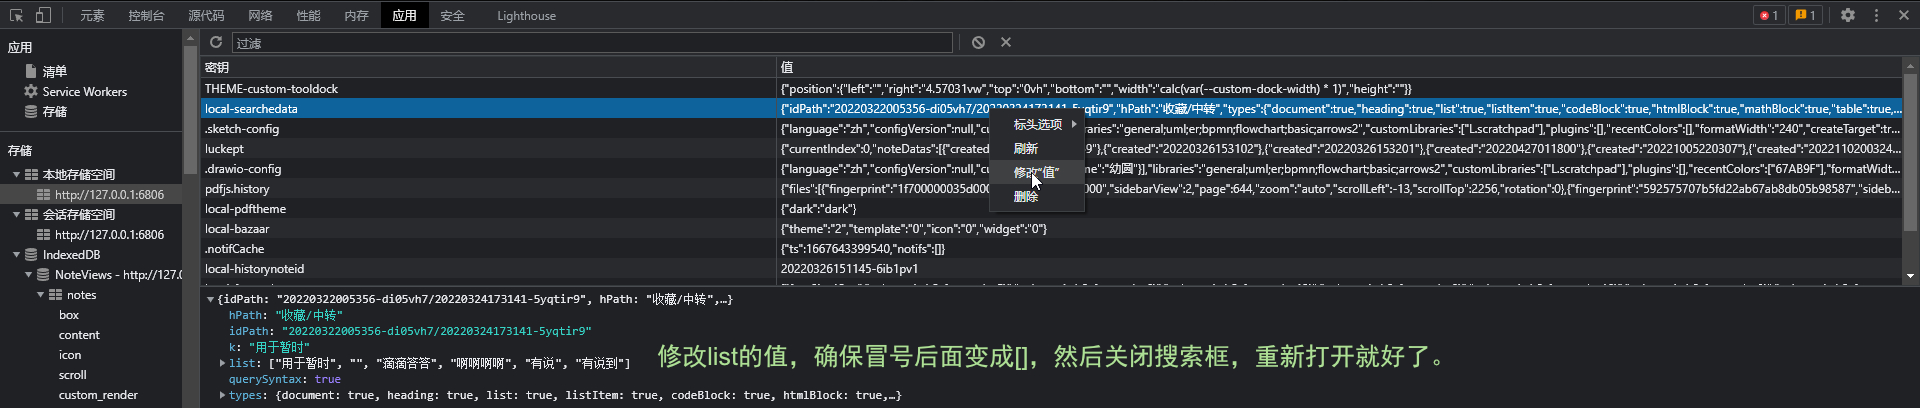Select the .sketch-config row

1051,128
